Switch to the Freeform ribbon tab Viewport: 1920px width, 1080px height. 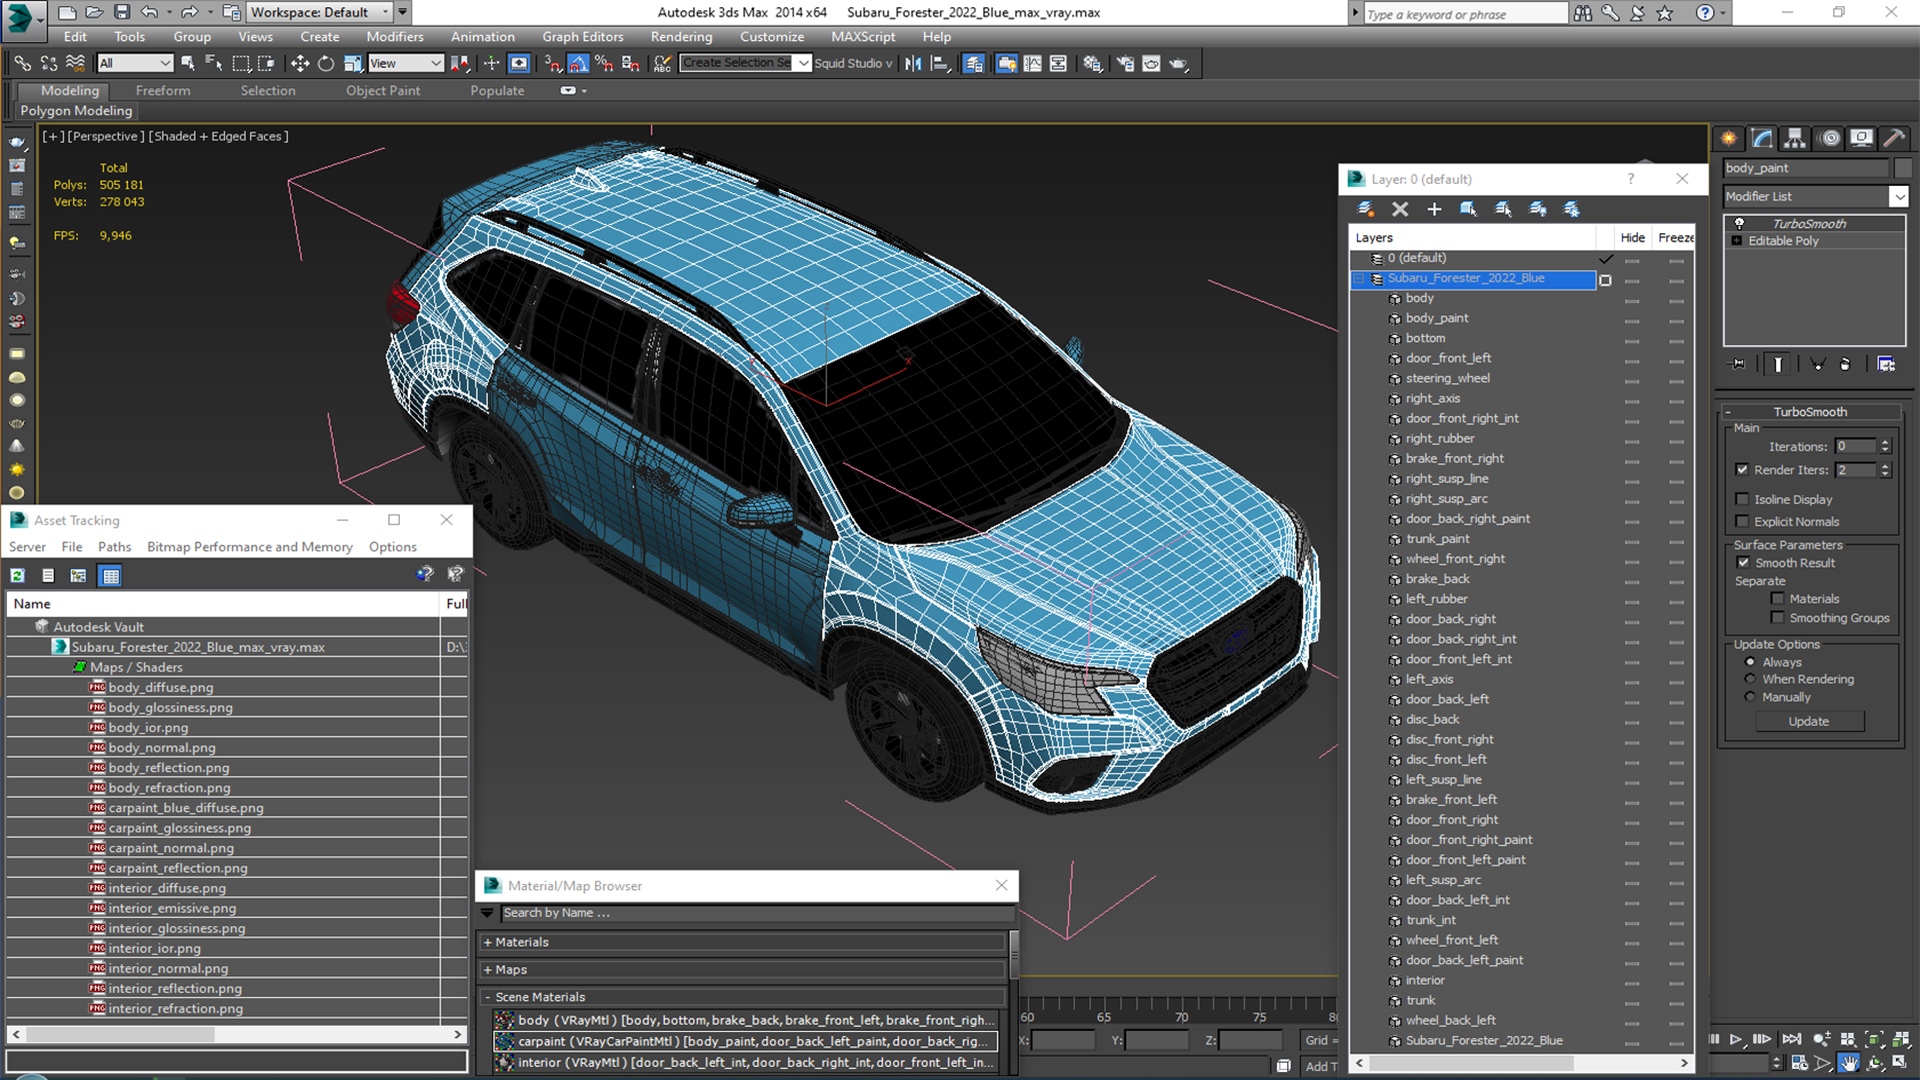pyautogui.click(x=163, y=90)
